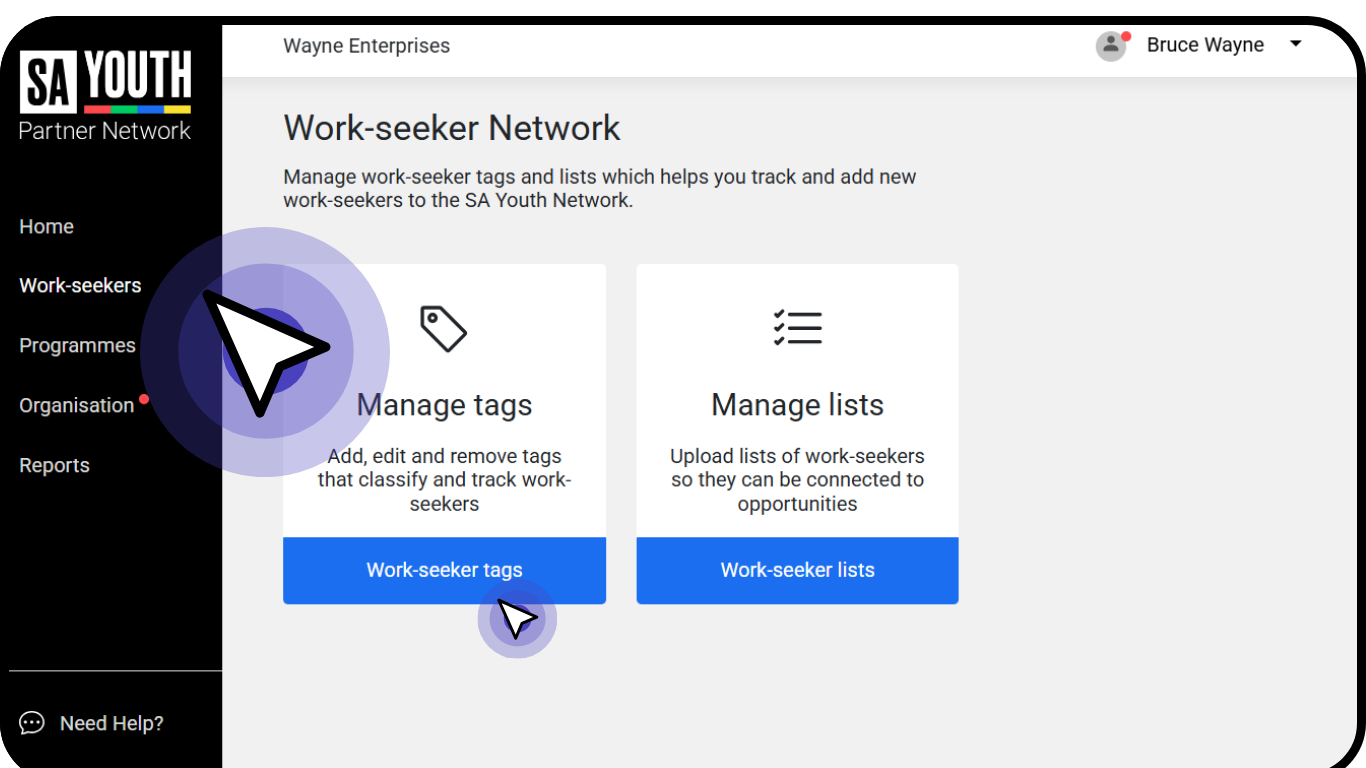Screen dimensions: 1366x768
Task: Click the tag icon on Manage tags card
Action: tap(444, 327)
